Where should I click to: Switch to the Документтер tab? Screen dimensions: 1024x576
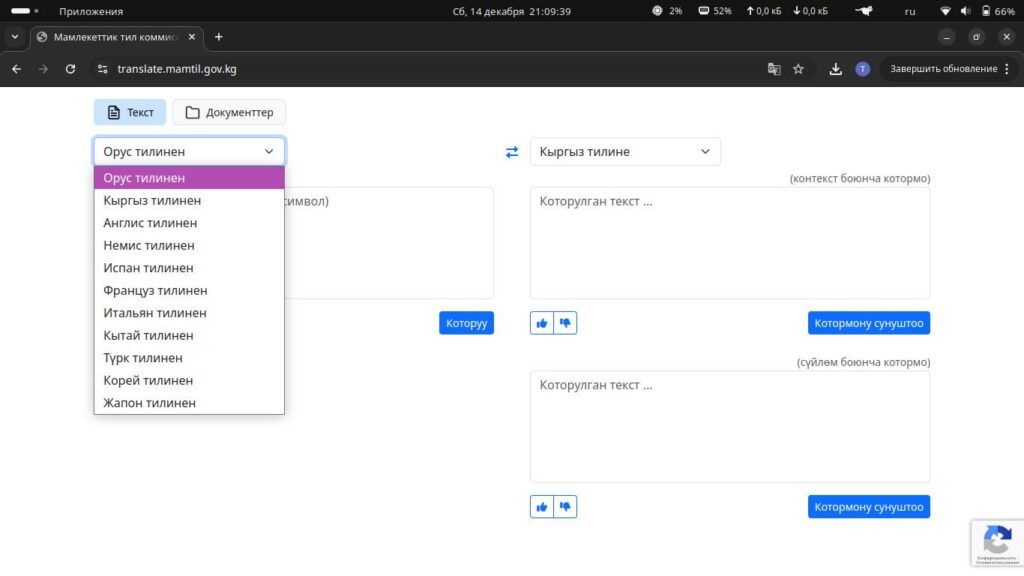click(x=229, y=112)
